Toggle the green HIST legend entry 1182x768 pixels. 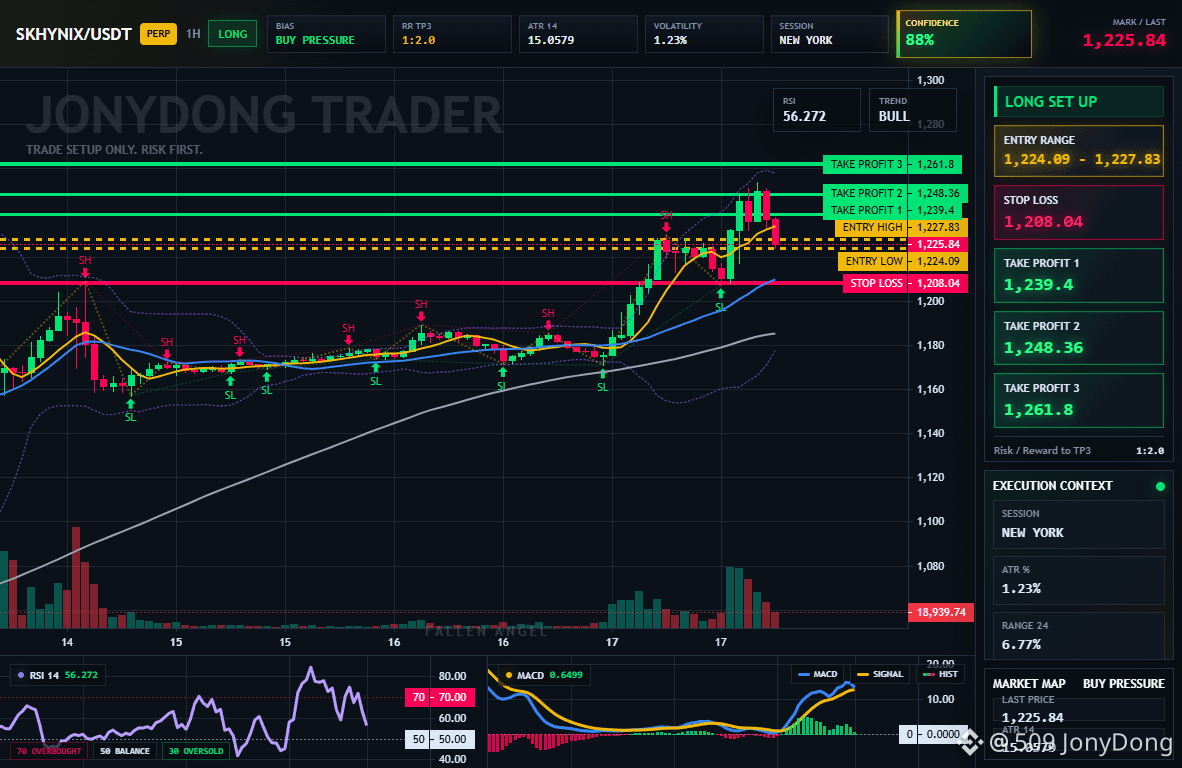[941, 674]
